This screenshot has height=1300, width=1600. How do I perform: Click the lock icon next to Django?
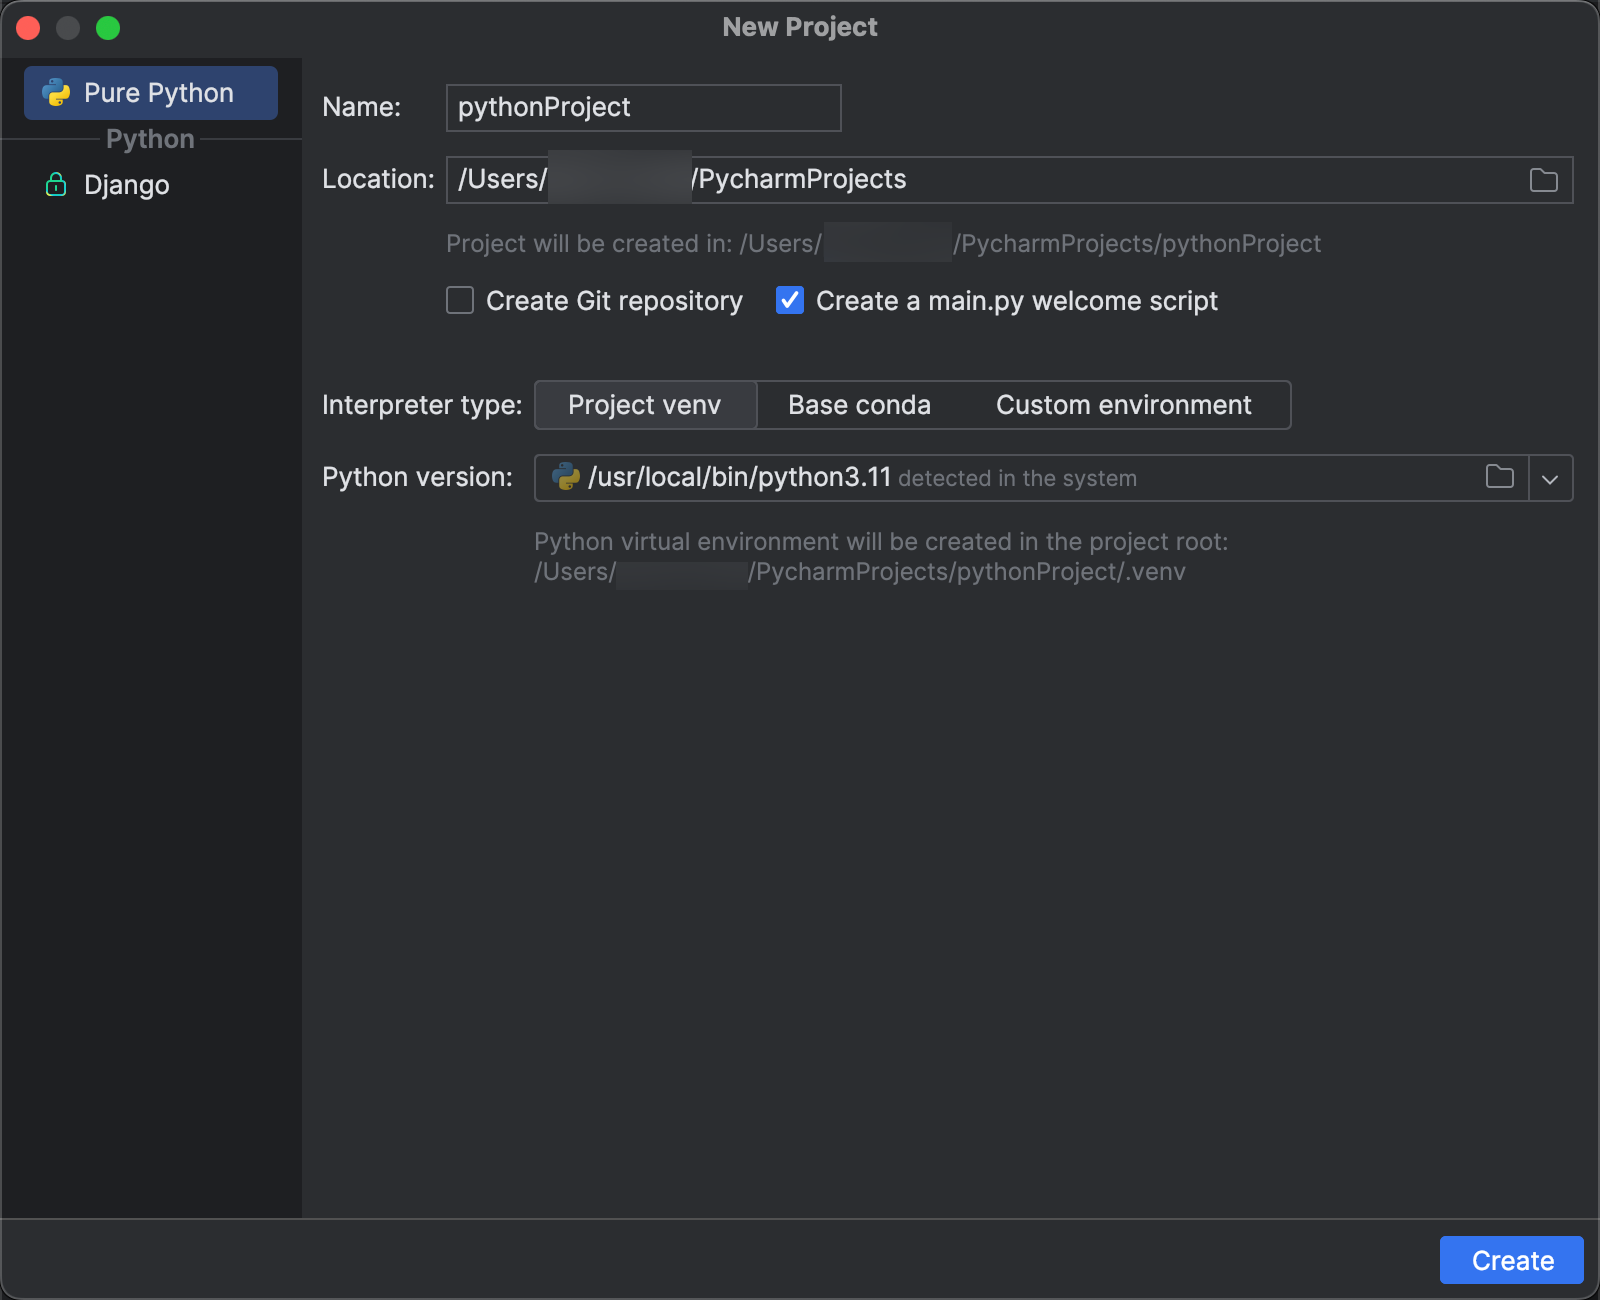pyautogui.click(x=55, y=184)
